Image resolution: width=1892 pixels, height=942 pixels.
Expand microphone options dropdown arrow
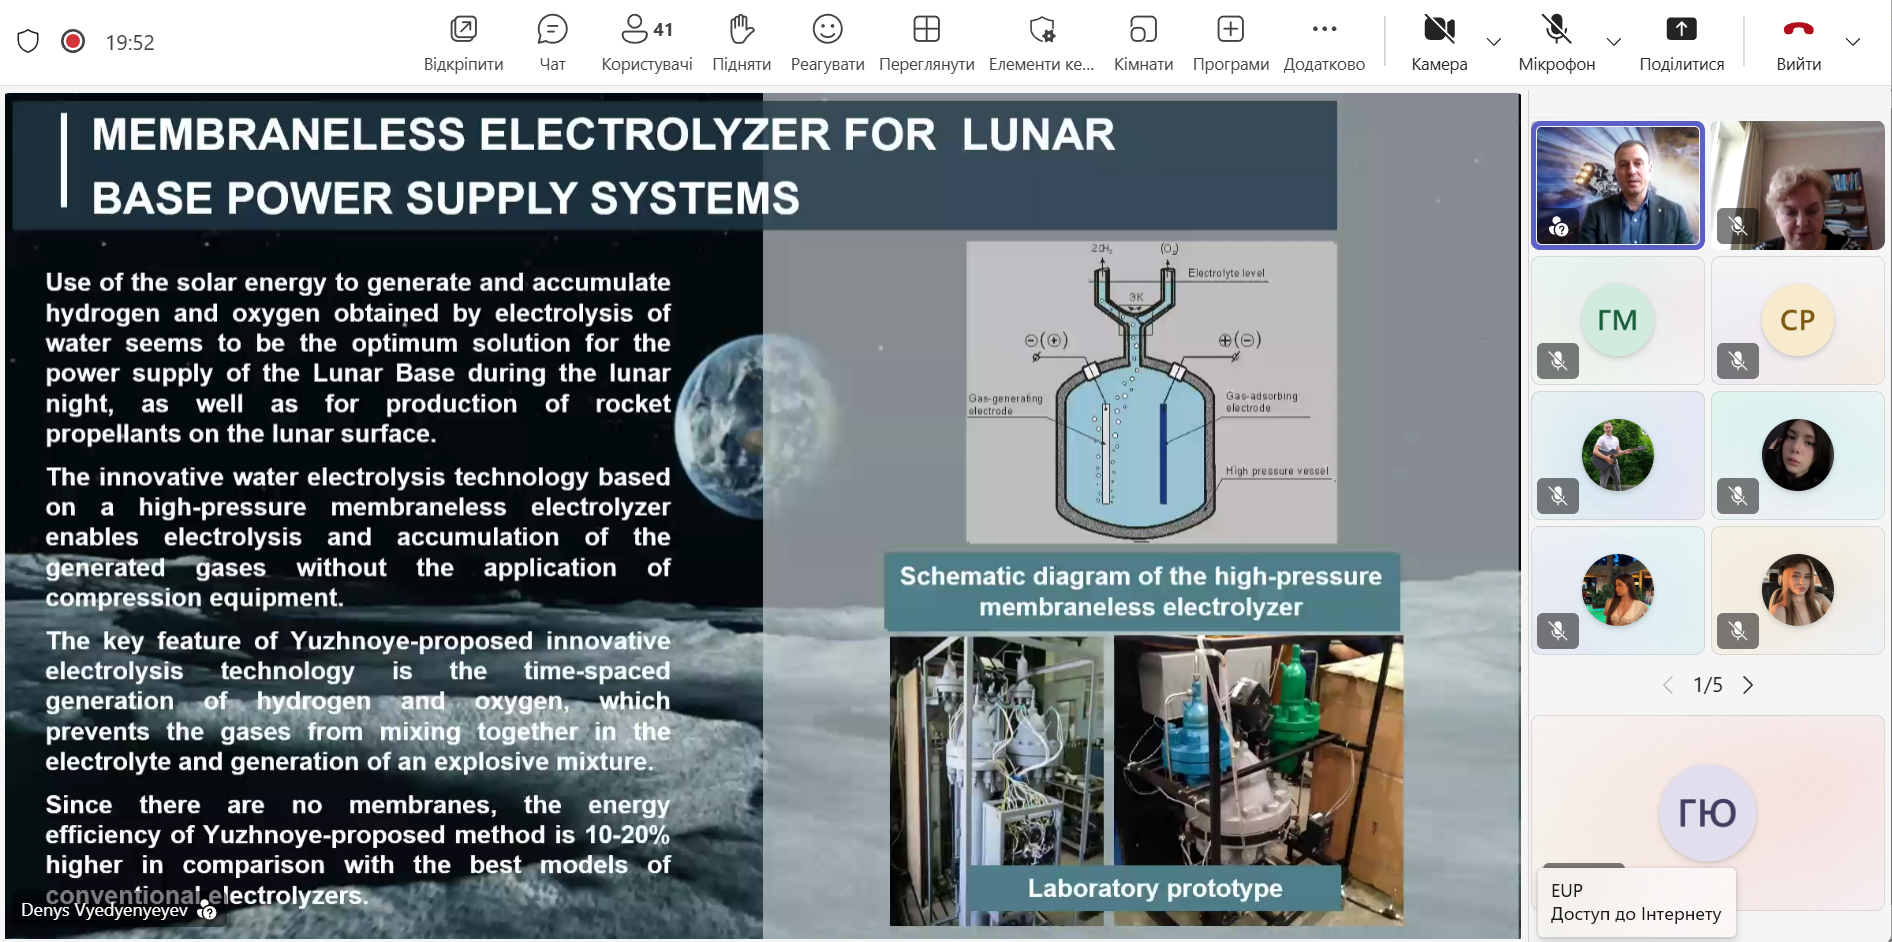tap(1614, 42)
